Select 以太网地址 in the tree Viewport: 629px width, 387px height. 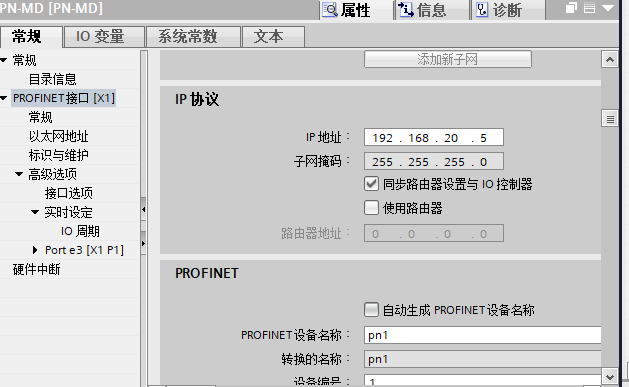tap(59, 136)
